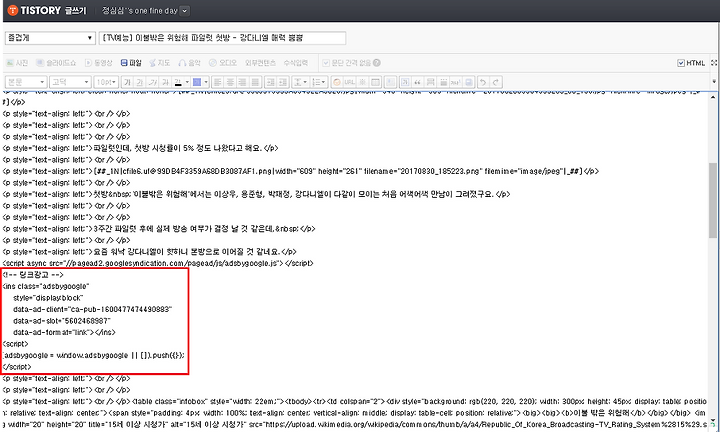Image resolution: width=720 pixels, height=432 pixels.
Task: Click the data-ad-slot="5602468987" line
Action: (62, 321)
